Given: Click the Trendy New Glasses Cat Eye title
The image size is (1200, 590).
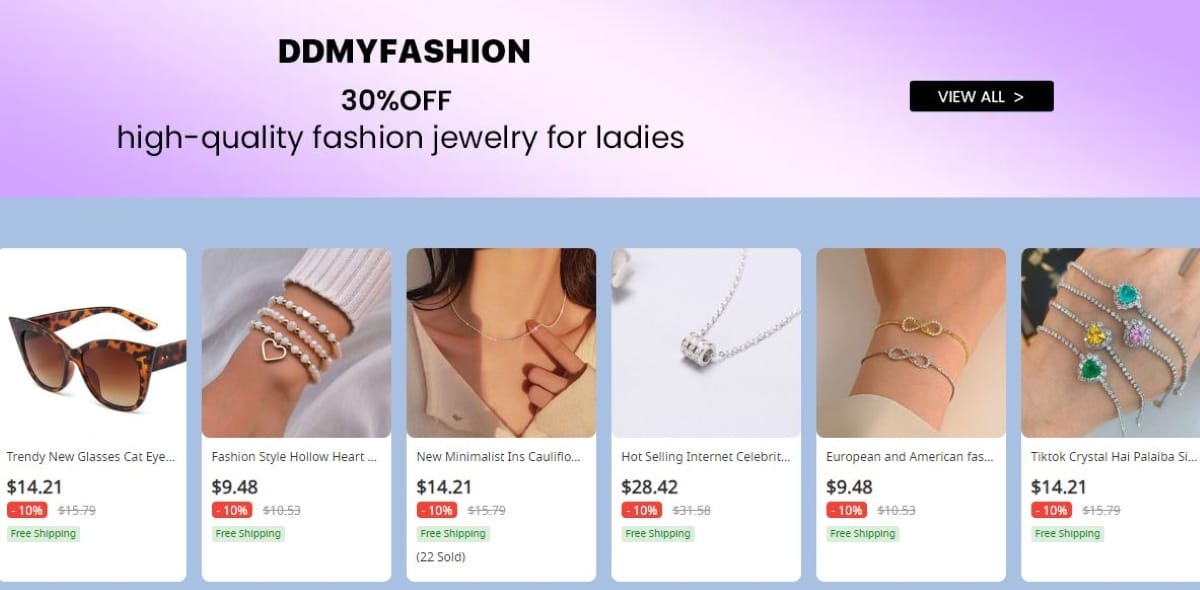Looking at the screenshot, I should 91,457.
